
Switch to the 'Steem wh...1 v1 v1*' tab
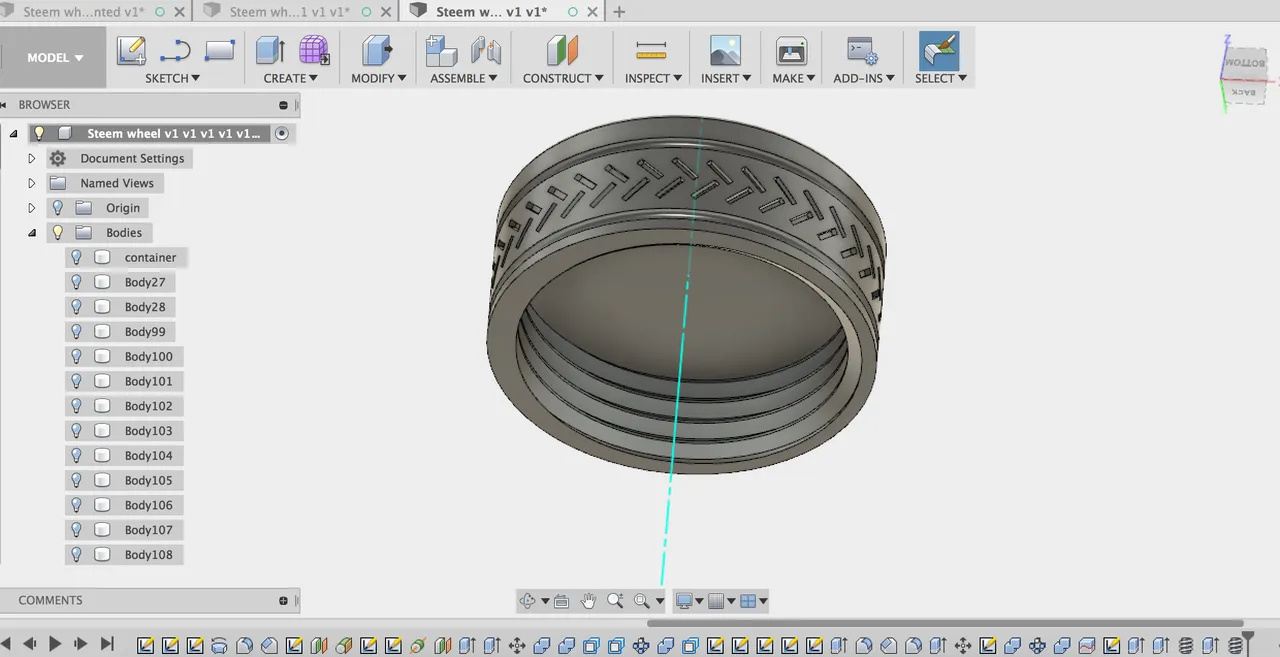pyautogui.click(x=289, y=12)
